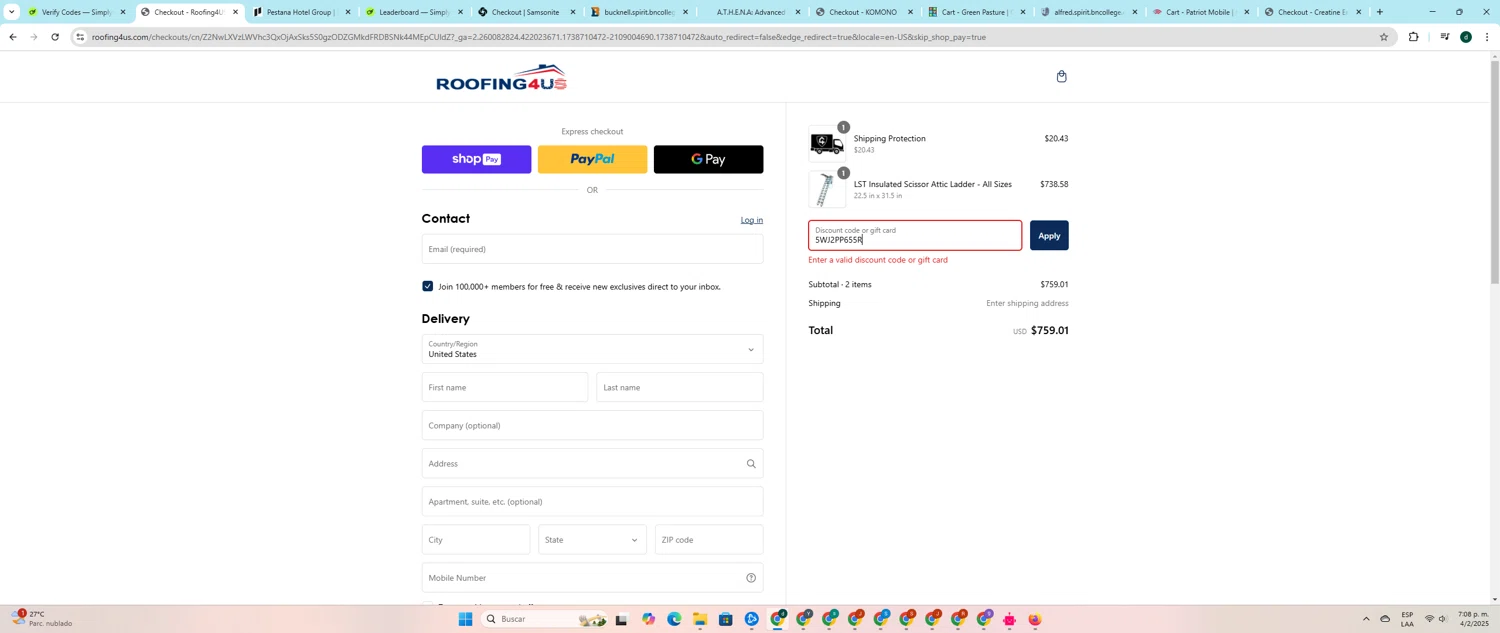
Task: Open the browser profile avatar
Action: click(x=1465, y=37)
